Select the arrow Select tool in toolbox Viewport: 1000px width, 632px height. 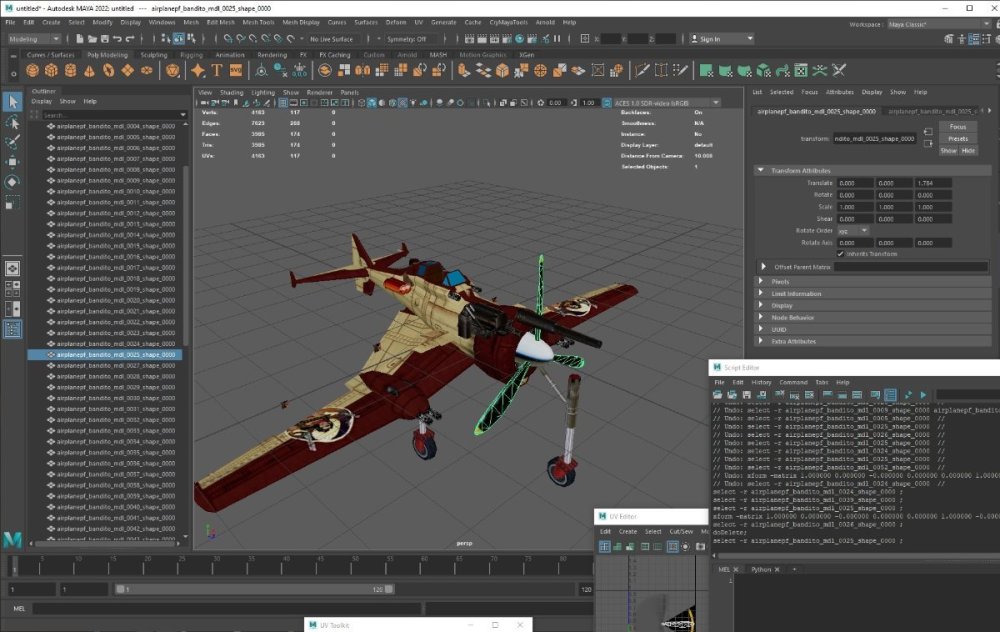pos(13,101)
